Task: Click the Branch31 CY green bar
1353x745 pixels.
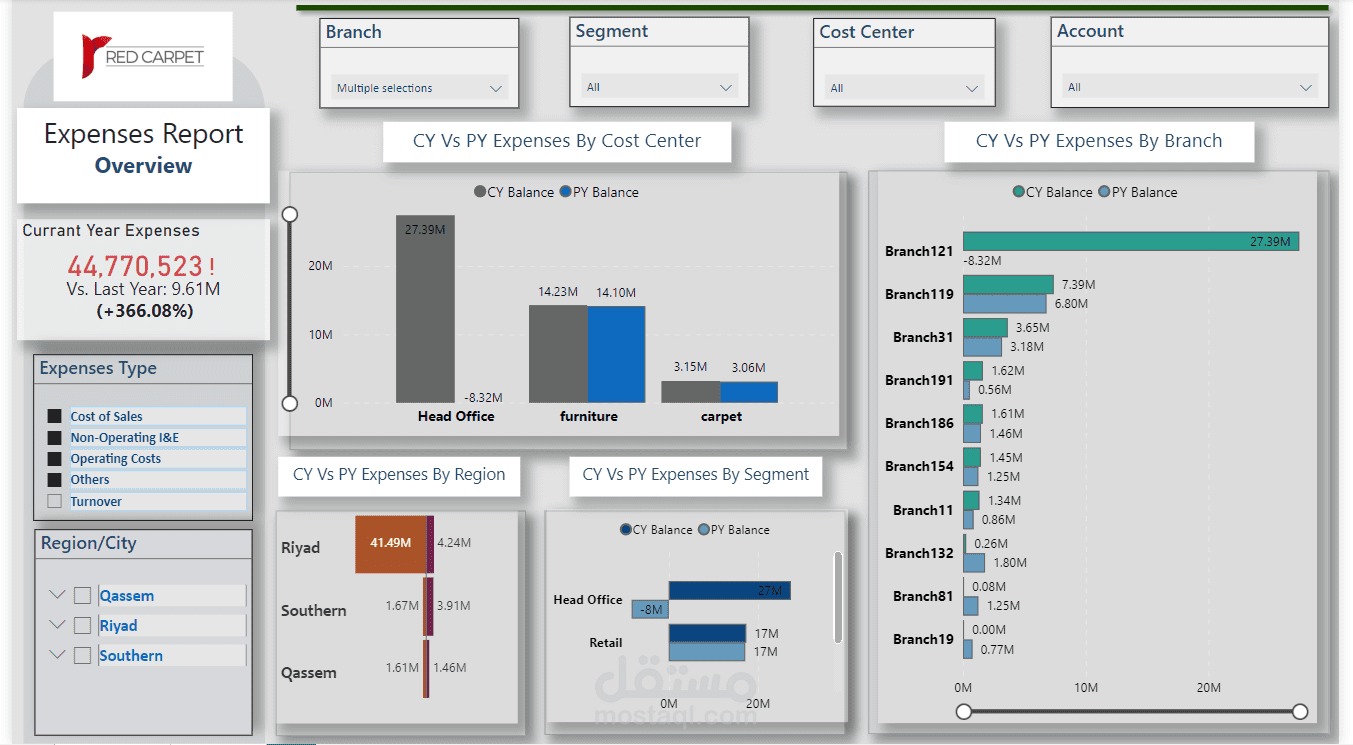Action: click(x=985, y=327)
